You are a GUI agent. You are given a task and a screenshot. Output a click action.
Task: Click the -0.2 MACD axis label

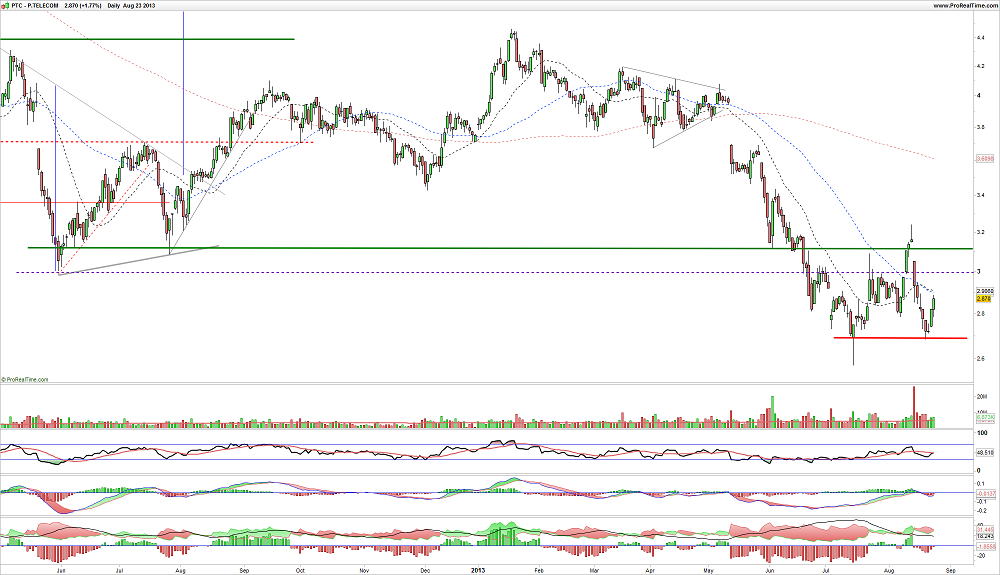tap(981, 511)
